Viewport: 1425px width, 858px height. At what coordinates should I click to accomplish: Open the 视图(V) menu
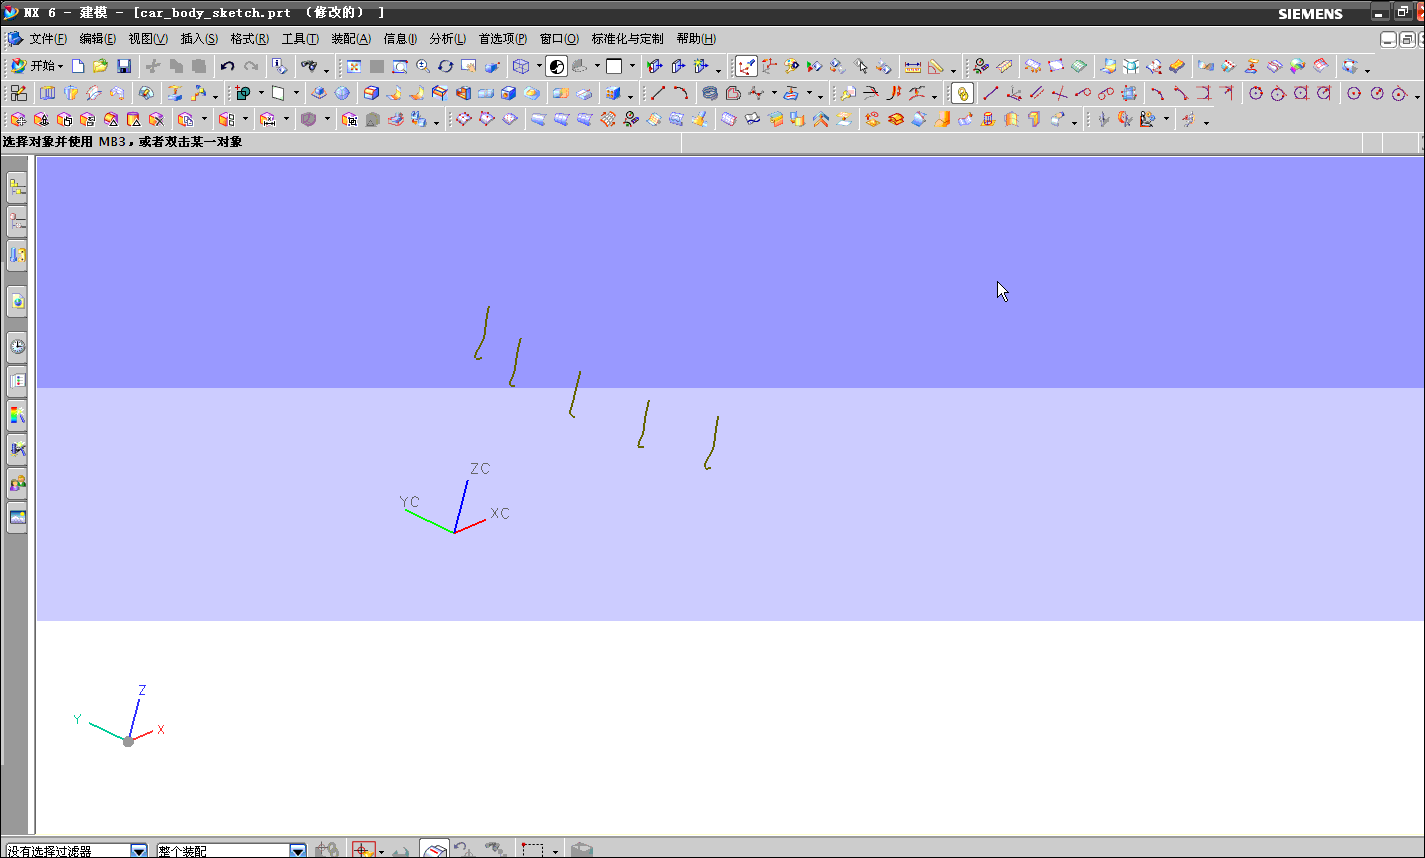point(148,39)
